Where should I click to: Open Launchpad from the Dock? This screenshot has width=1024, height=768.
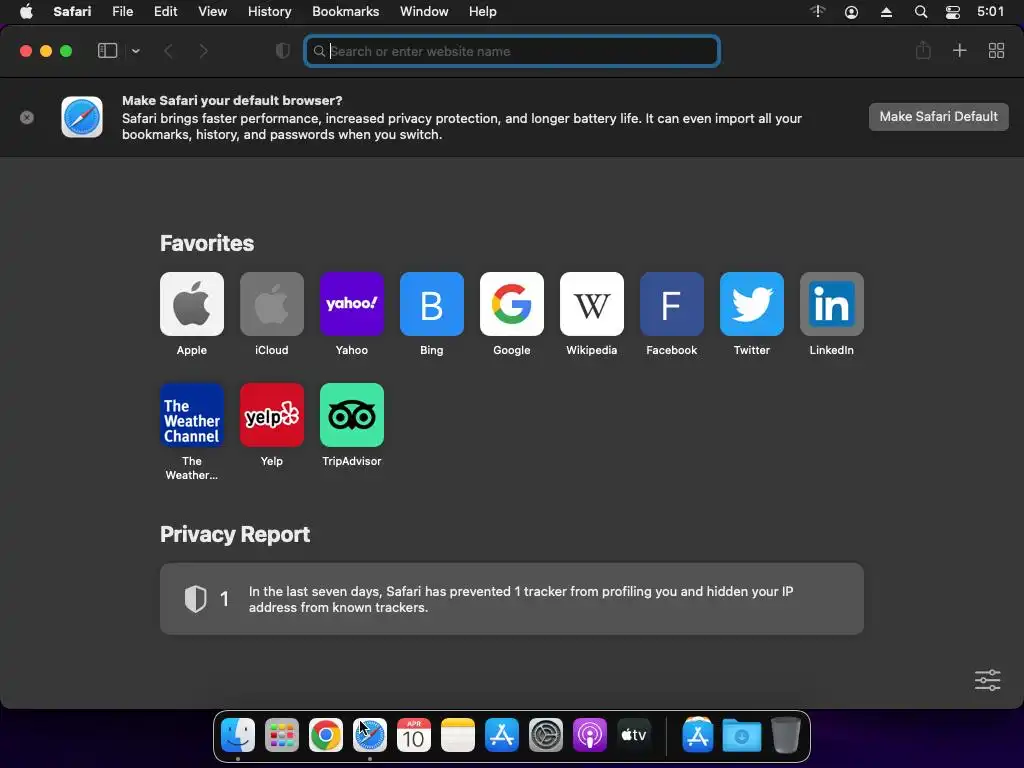pyautogui.click(x=282, y=735)
